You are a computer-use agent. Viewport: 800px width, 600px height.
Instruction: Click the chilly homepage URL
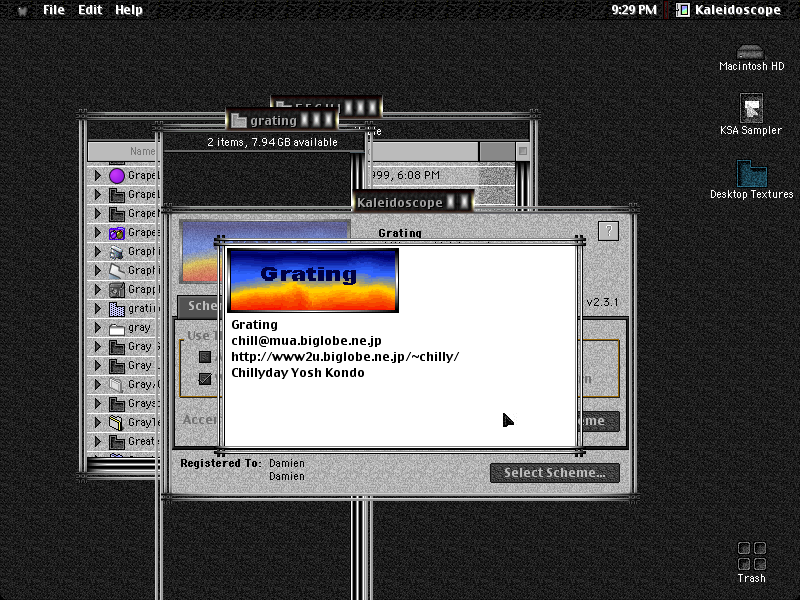tap(345, 357)
